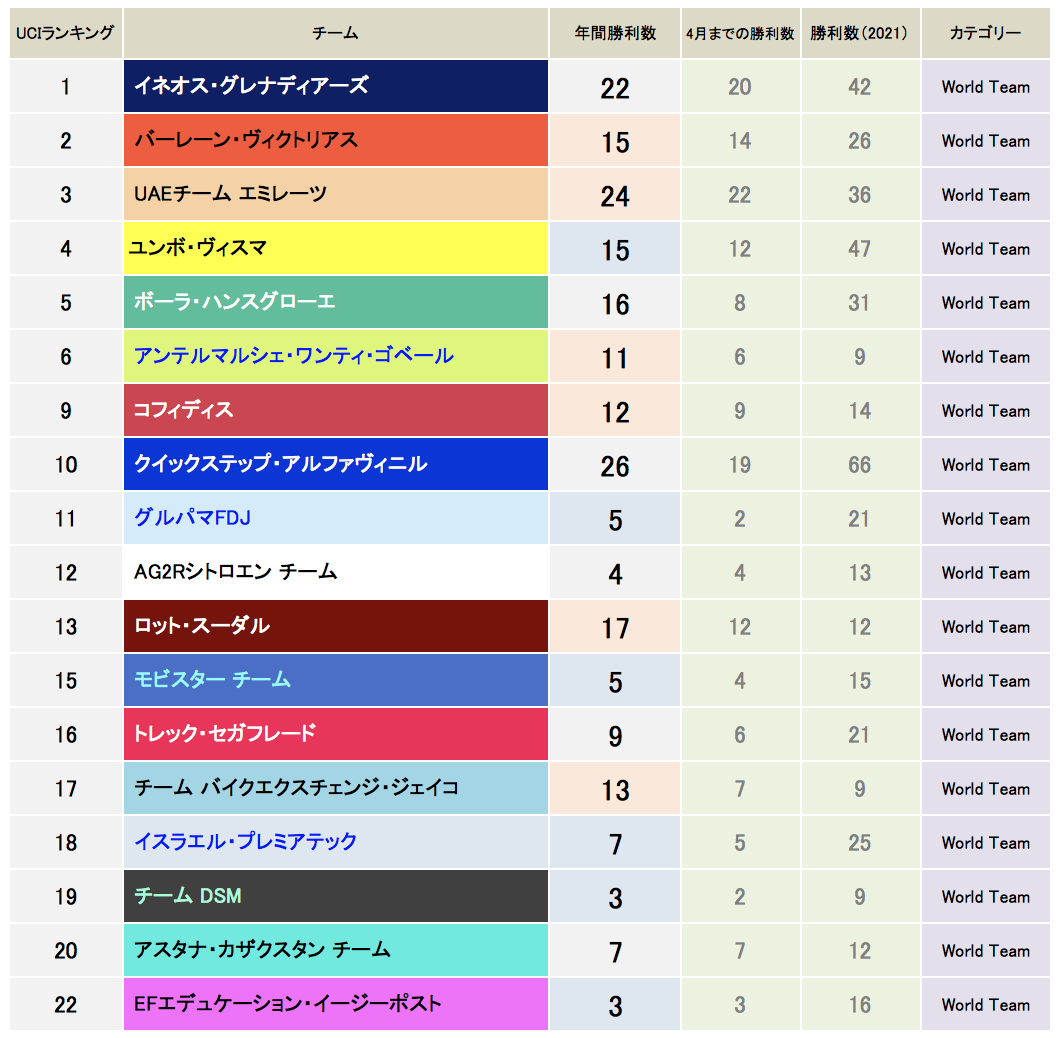This screenshot has height=1038, width=1058.
Task: Click annual wins value 26 for クイックステップ
Action: pos(615,466)
